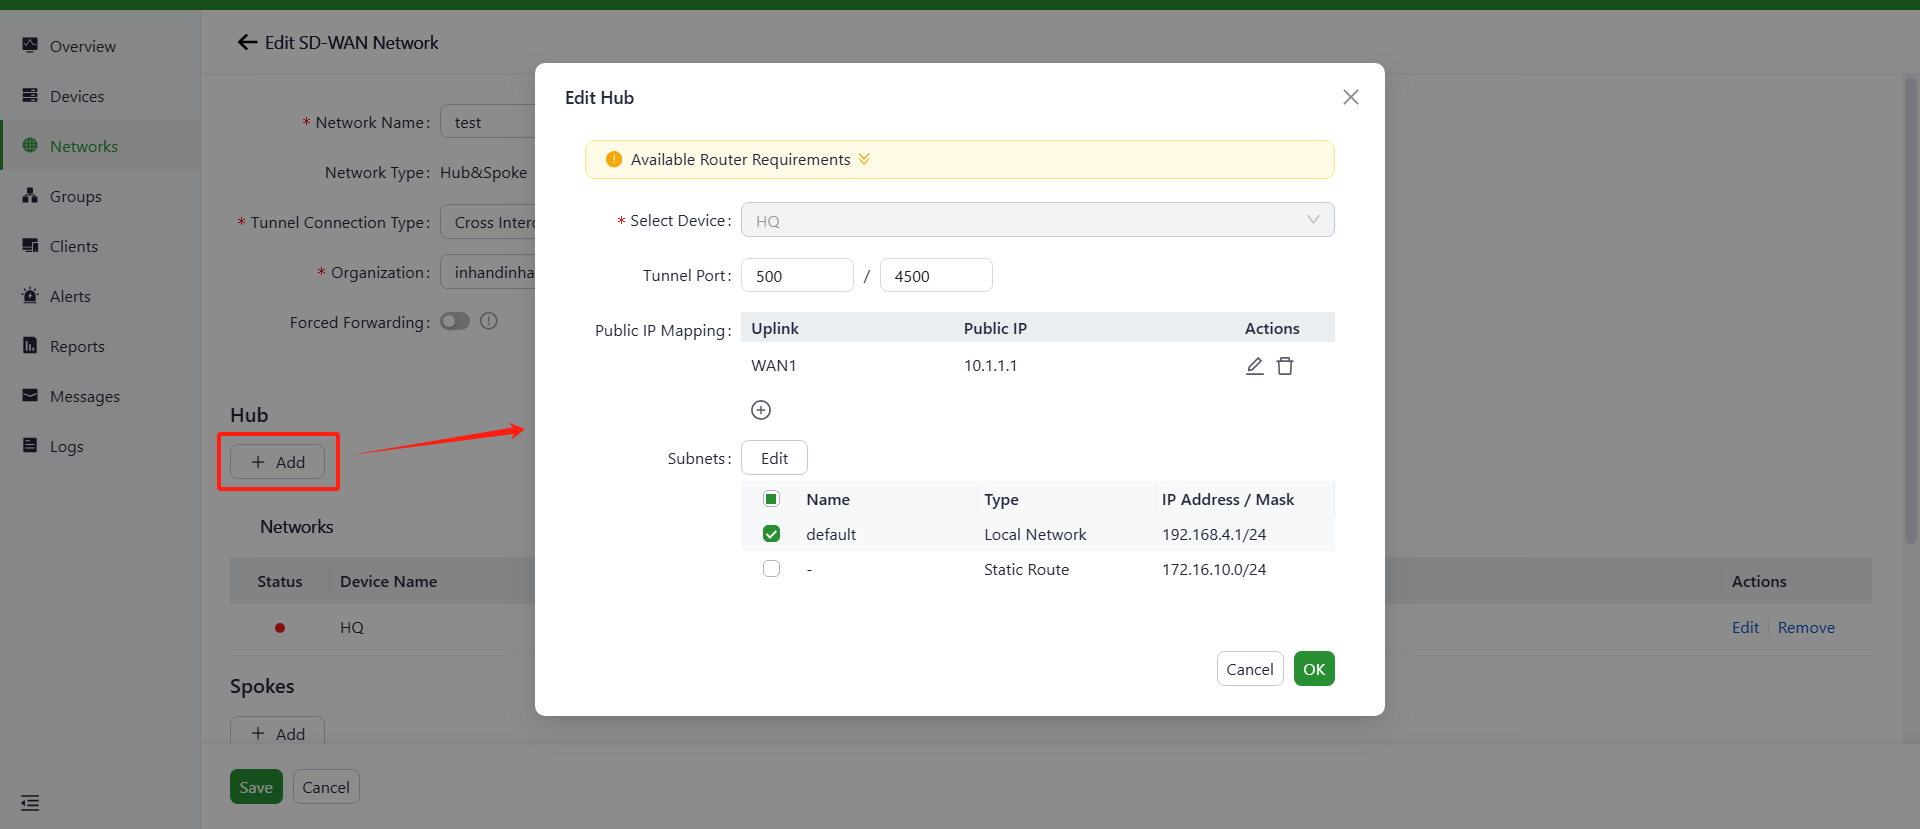Click the Forced Forwarding info icon
Viewport: 1920px width, 829px height.
488,321
